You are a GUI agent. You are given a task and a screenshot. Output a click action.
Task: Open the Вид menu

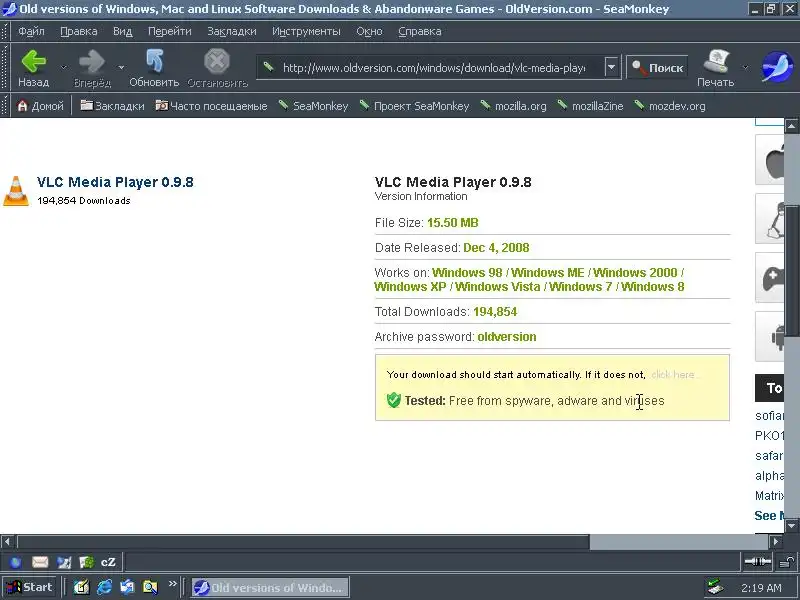point(122,31)
